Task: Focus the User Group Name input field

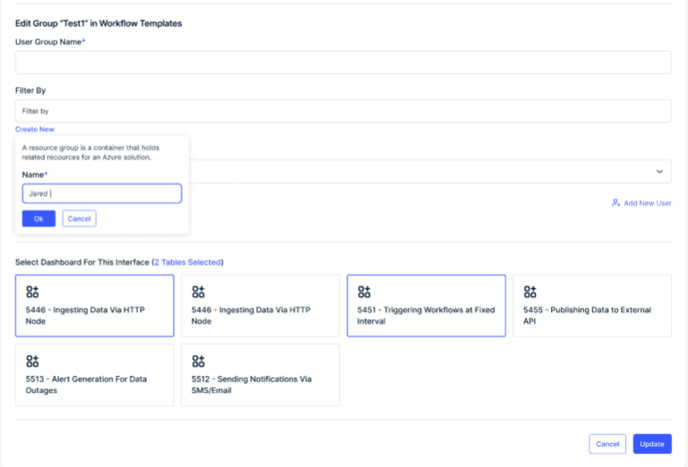Action: click(343, 62)
